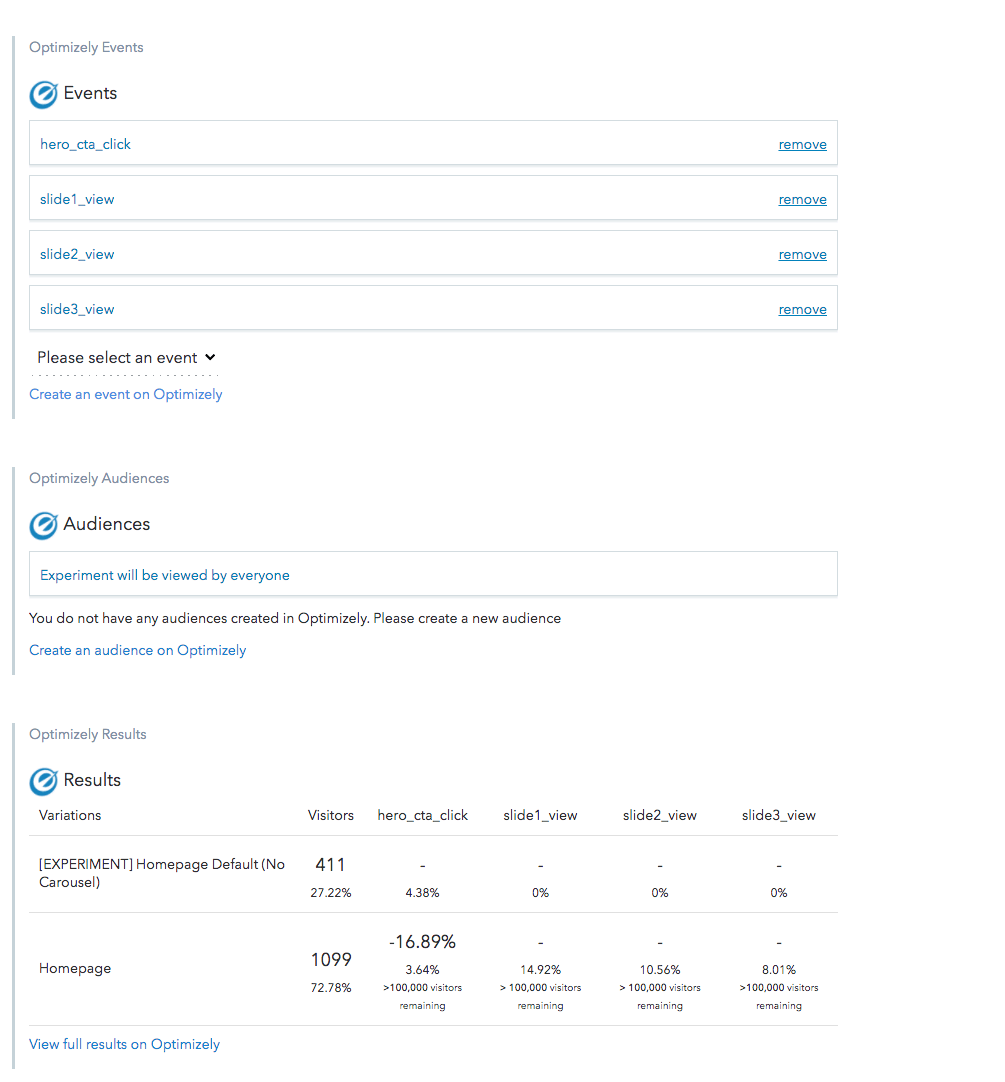The width and height of the screenshot is (1005, 1082).
Task: Remove the slide2_view event
Action: (x=802, y=255)
